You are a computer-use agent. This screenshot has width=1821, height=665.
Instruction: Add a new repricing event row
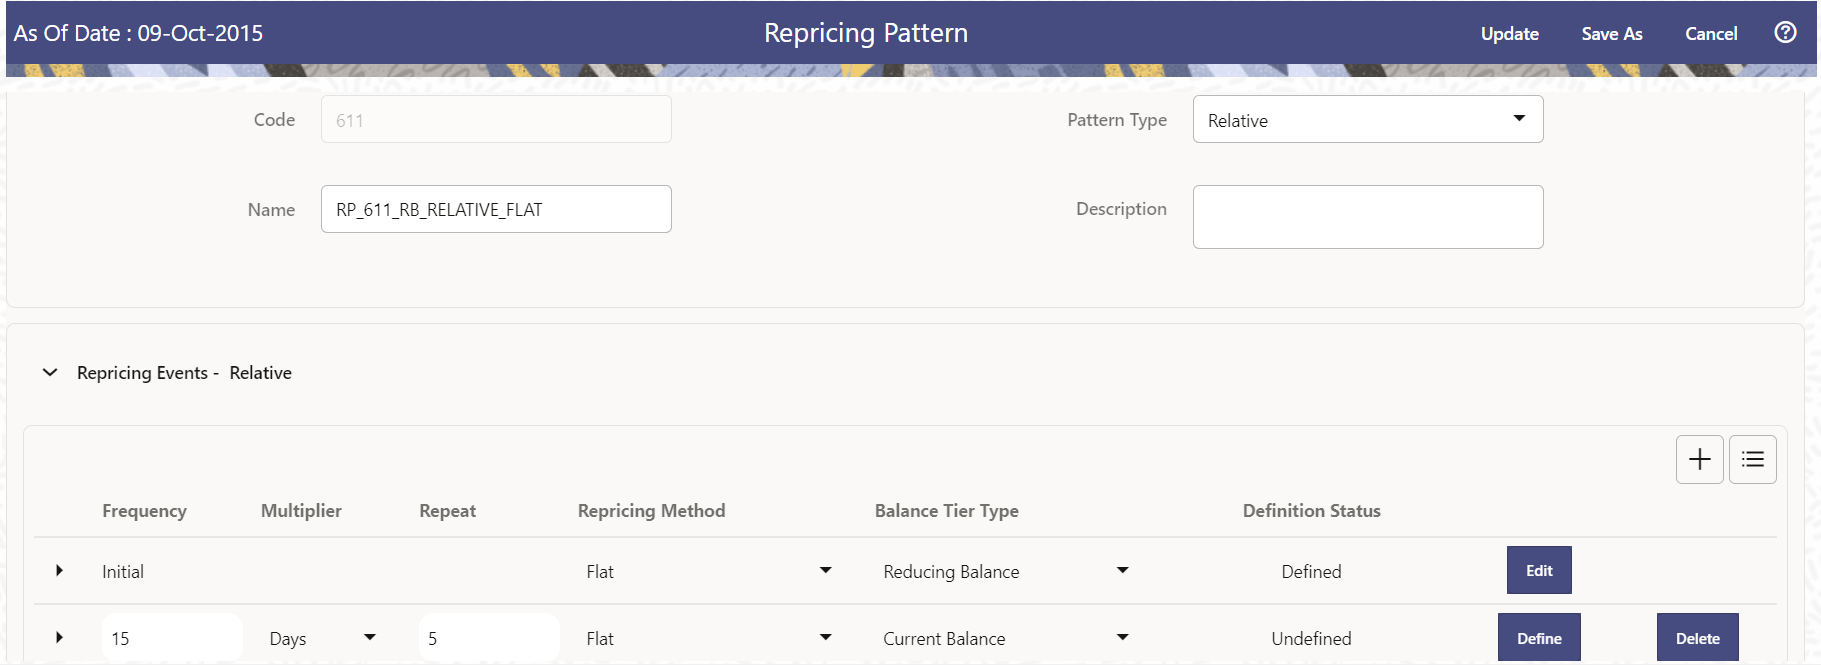point(1699,459)
